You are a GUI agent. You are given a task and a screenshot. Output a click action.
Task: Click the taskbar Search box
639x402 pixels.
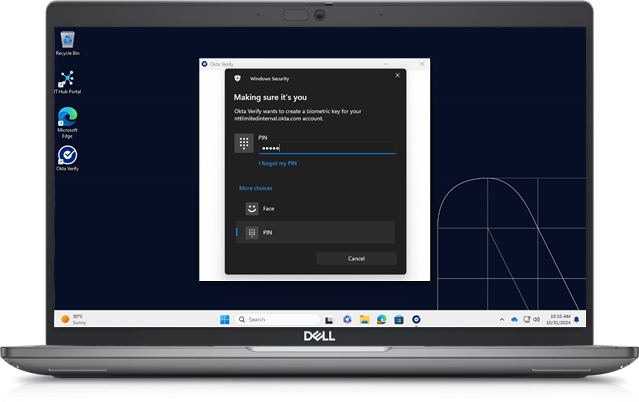270,319
